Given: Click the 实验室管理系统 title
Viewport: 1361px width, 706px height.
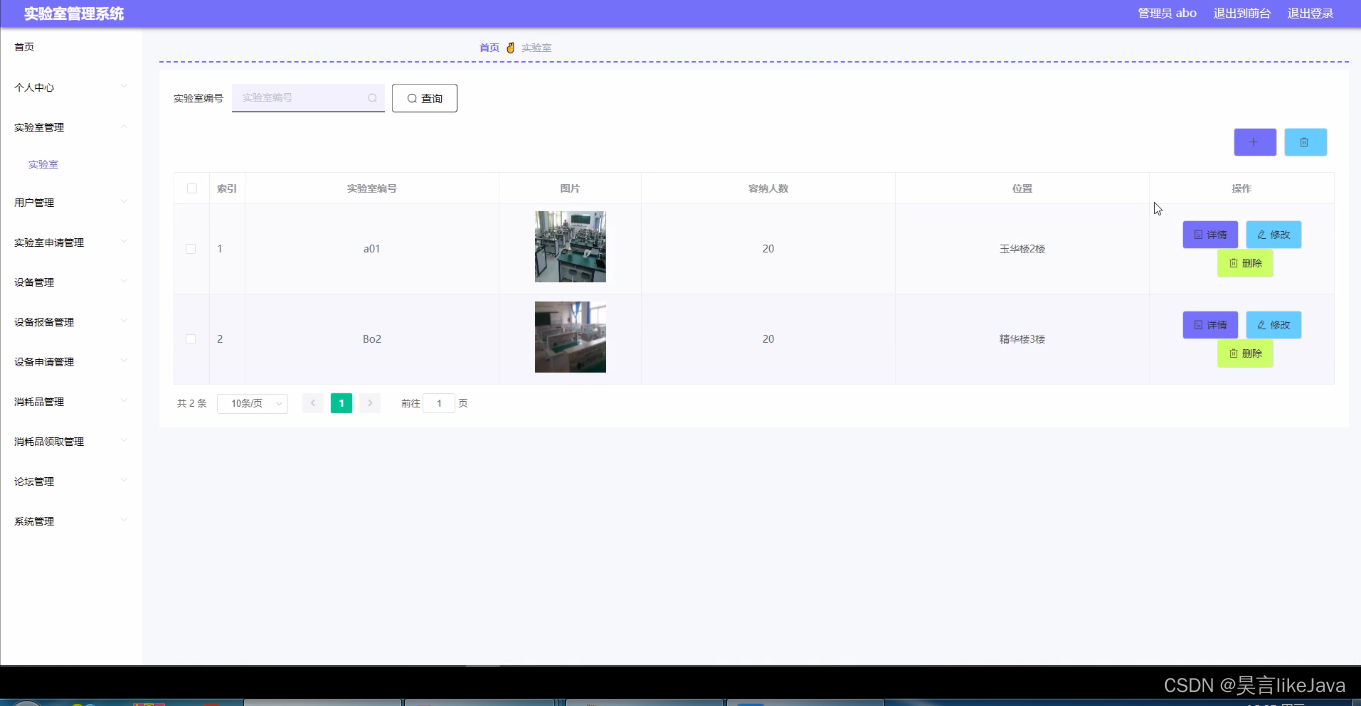Looking at the screenshot, I should (x=74, y=14).
